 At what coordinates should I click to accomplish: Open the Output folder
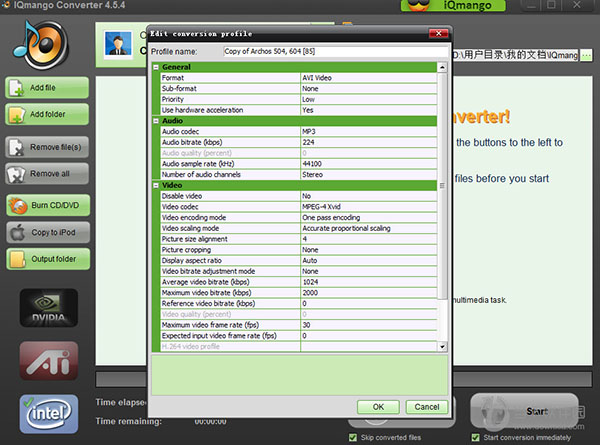point(48,259)
